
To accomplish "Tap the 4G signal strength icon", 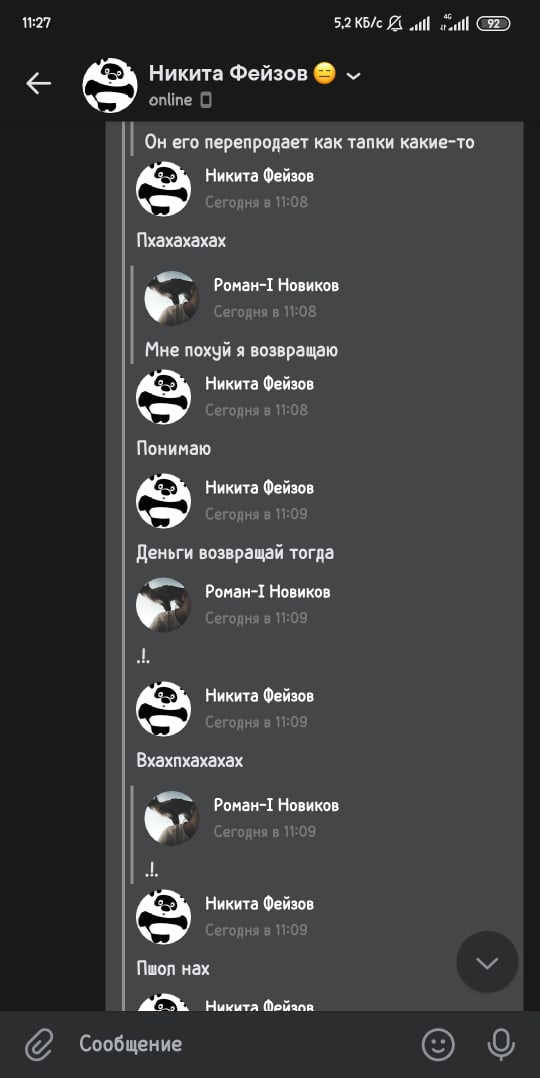I will (x=455, y=23).
